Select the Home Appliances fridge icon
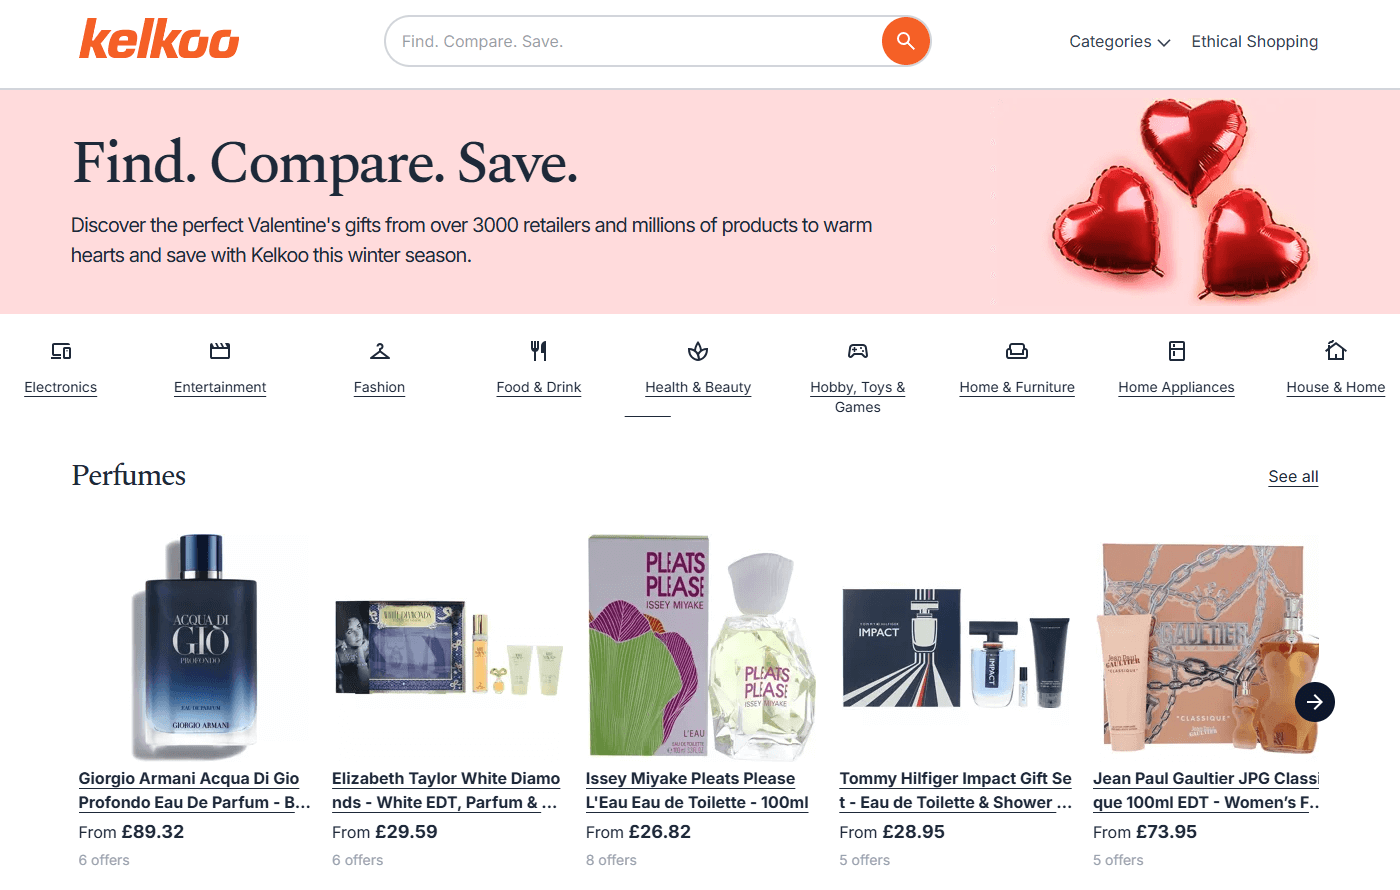The width and height of the screenshot is (1400, 890). [1177, 351]
